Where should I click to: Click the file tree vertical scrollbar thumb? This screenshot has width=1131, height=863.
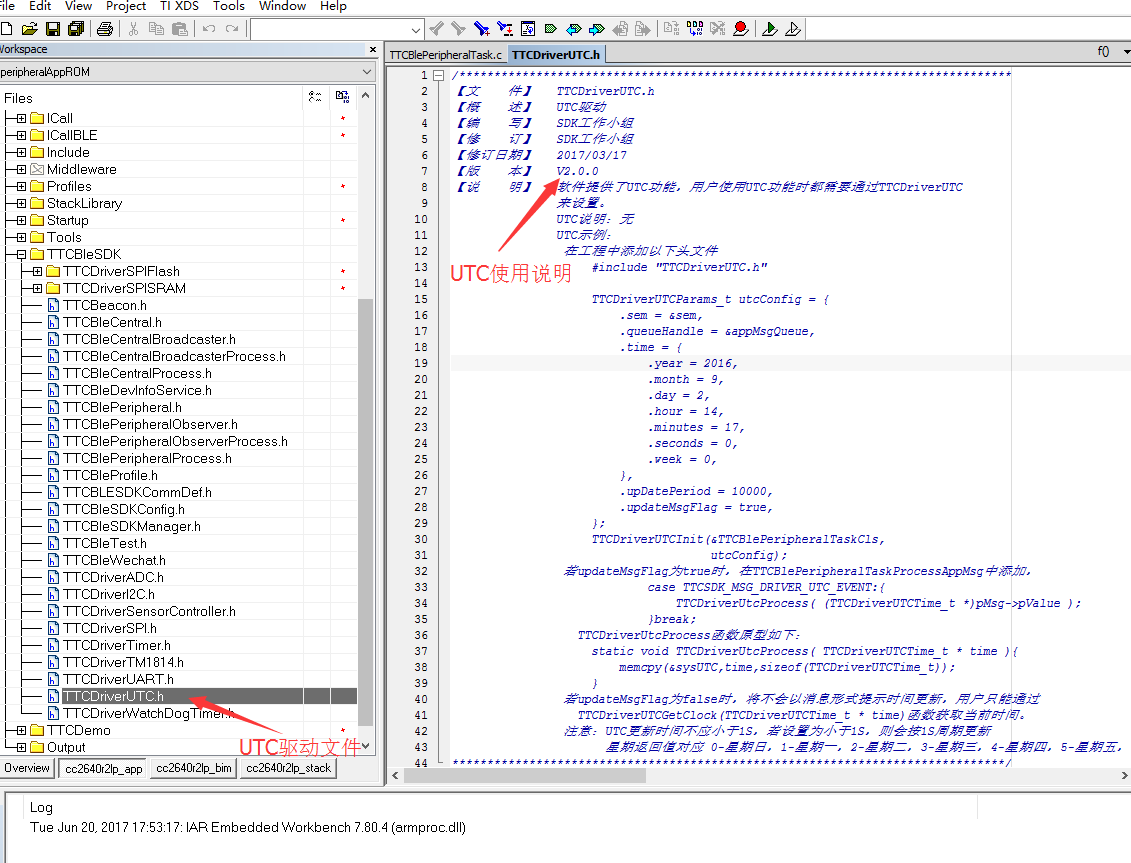pyautogui.click(x=366, y=512)
